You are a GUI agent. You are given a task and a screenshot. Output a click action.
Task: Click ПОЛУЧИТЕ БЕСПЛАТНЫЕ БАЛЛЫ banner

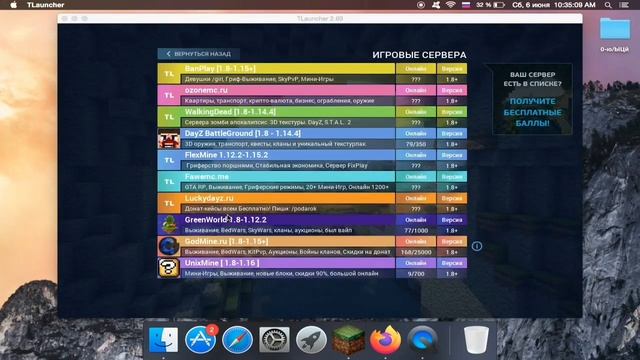tap(532, 112)
